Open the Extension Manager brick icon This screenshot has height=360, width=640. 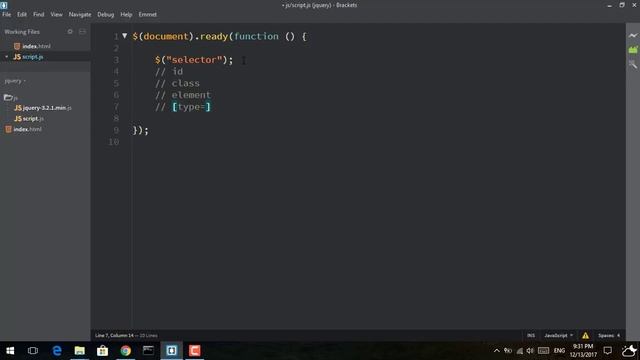point(633,50)
